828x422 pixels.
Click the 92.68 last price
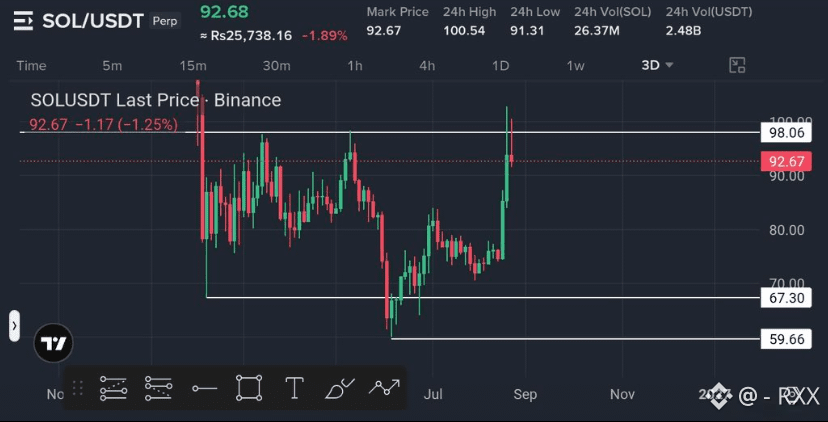tap(224, 12)
